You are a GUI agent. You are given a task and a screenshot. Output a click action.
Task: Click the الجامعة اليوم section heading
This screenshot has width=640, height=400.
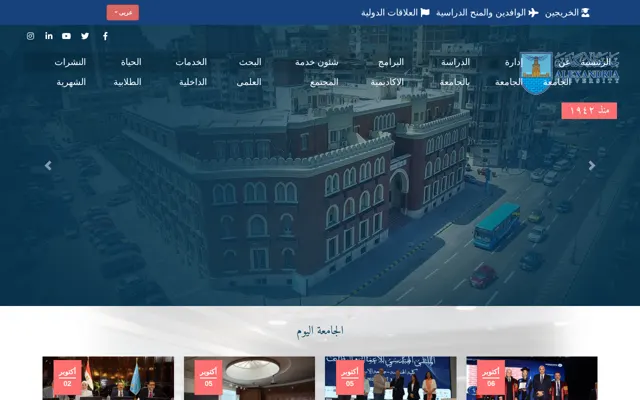click(x=320, y=331)
